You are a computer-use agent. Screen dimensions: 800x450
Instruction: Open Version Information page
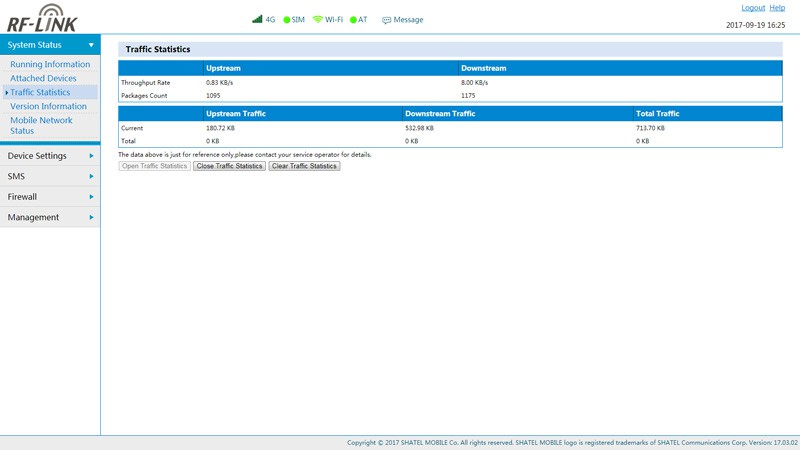pyautogui.click(x=48, y=106)
